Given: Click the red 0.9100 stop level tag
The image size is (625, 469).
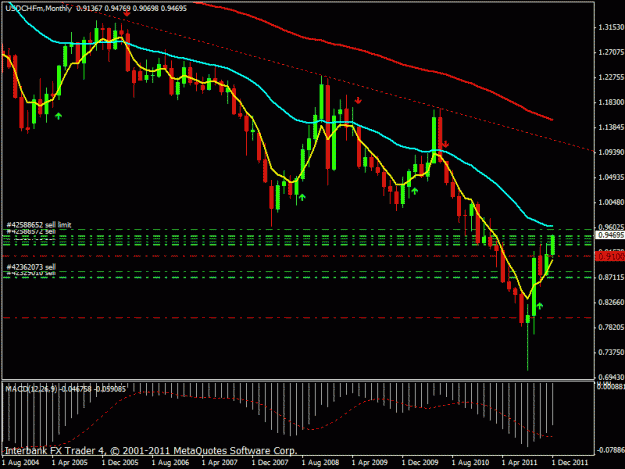Looking at the screenshot, I should click(x=610, y=256).
